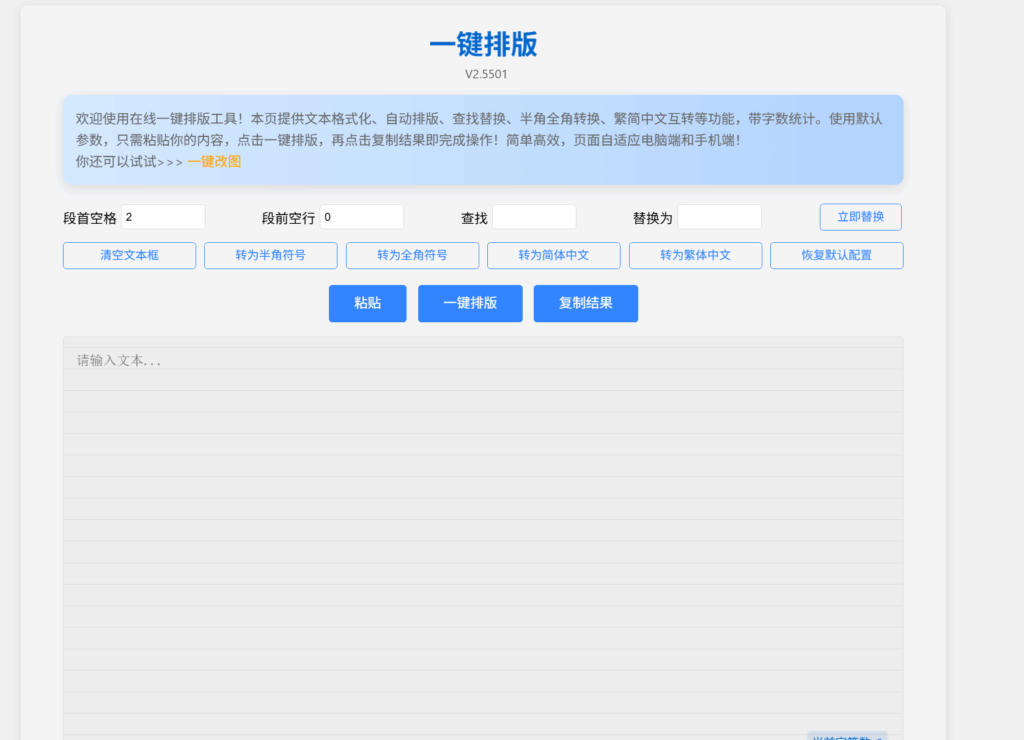The height and width of the screenshot is (740, 1024).
Task: Click the 一键排版 page title
Action: [483, 44]
